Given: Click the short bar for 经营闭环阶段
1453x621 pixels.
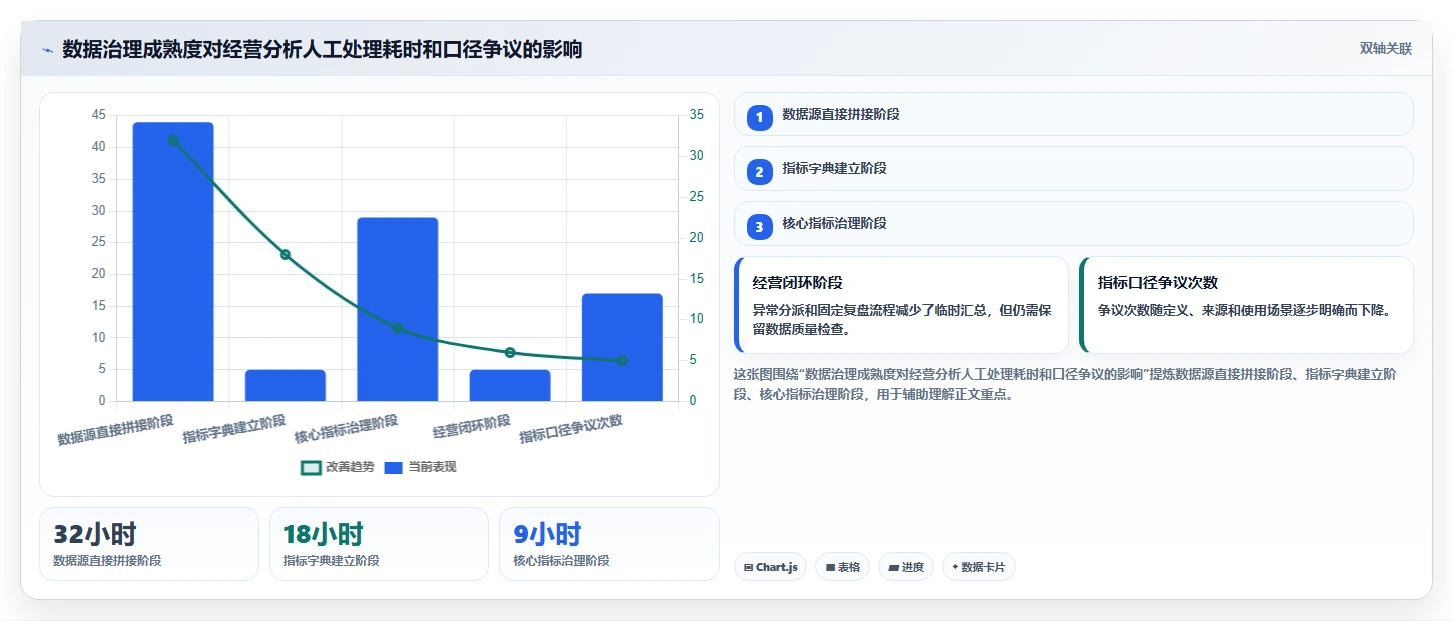Looking at the screenshot, I should (x=510, y=385).
